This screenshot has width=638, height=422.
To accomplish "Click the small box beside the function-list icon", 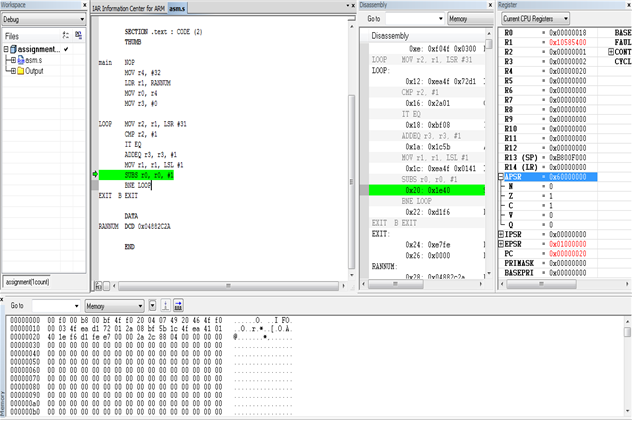I will click(x=106, y=286).
